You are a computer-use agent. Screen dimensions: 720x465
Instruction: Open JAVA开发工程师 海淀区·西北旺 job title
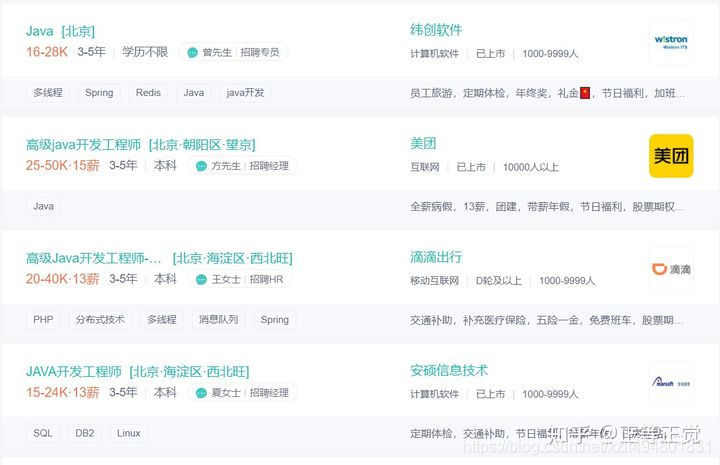click(137, 372)
